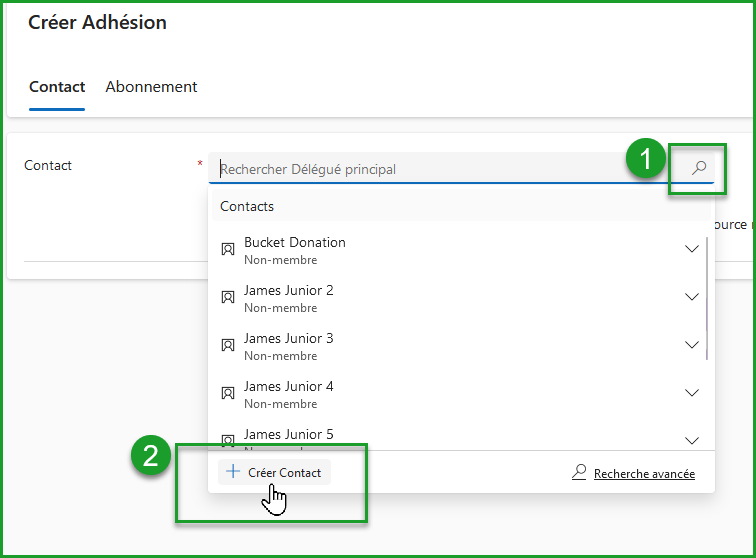Click contact icon beside James Junior 3

pos(228,345)
